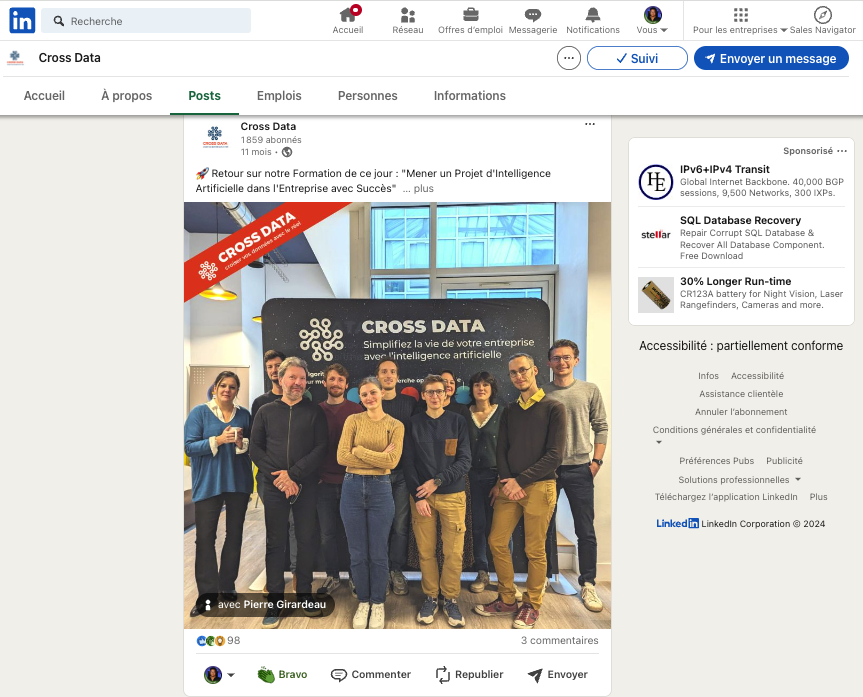Click the Envoyer share button
The image size is (863, 697).
click(x=558, y=674)
